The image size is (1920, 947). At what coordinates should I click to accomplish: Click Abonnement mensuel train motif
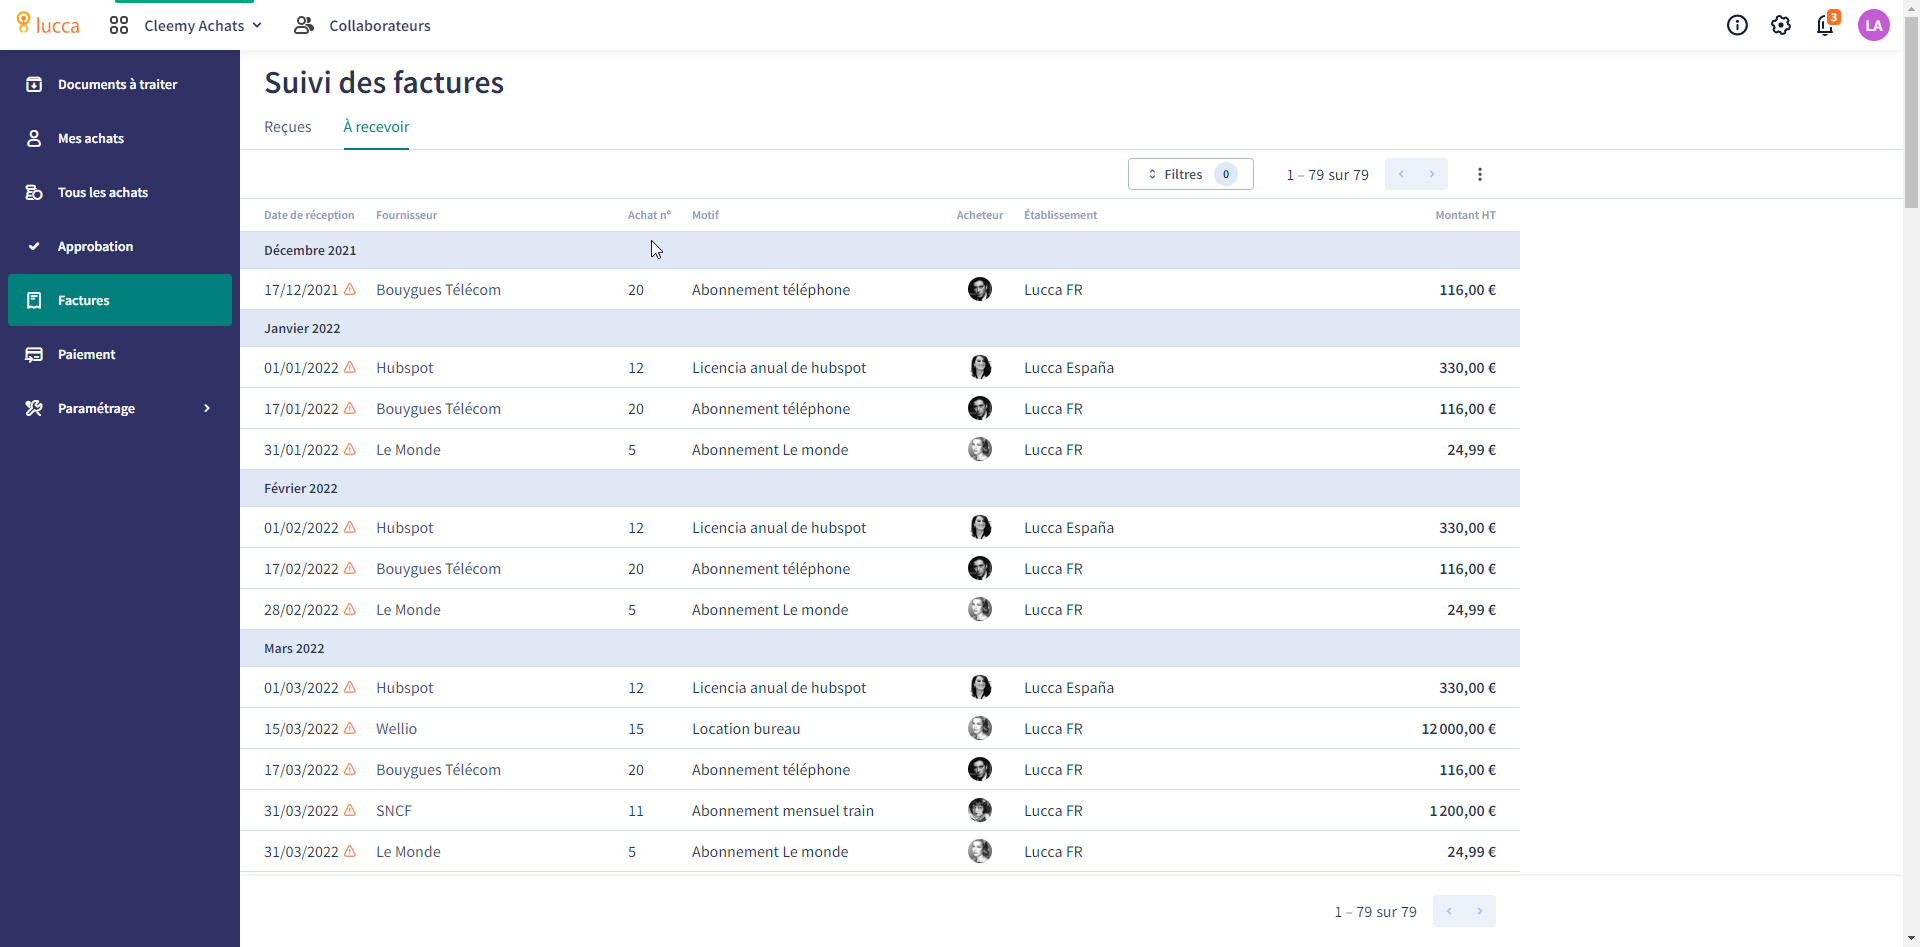pyautogui.click(x=783, y=811)
